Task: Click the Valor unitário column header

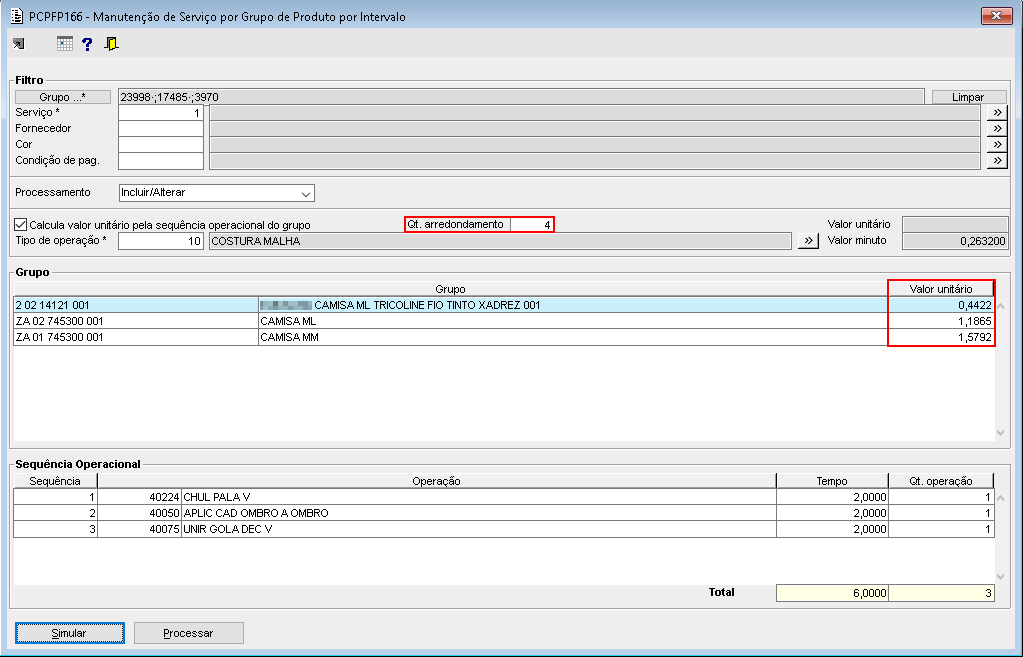Action: (941, 289)
